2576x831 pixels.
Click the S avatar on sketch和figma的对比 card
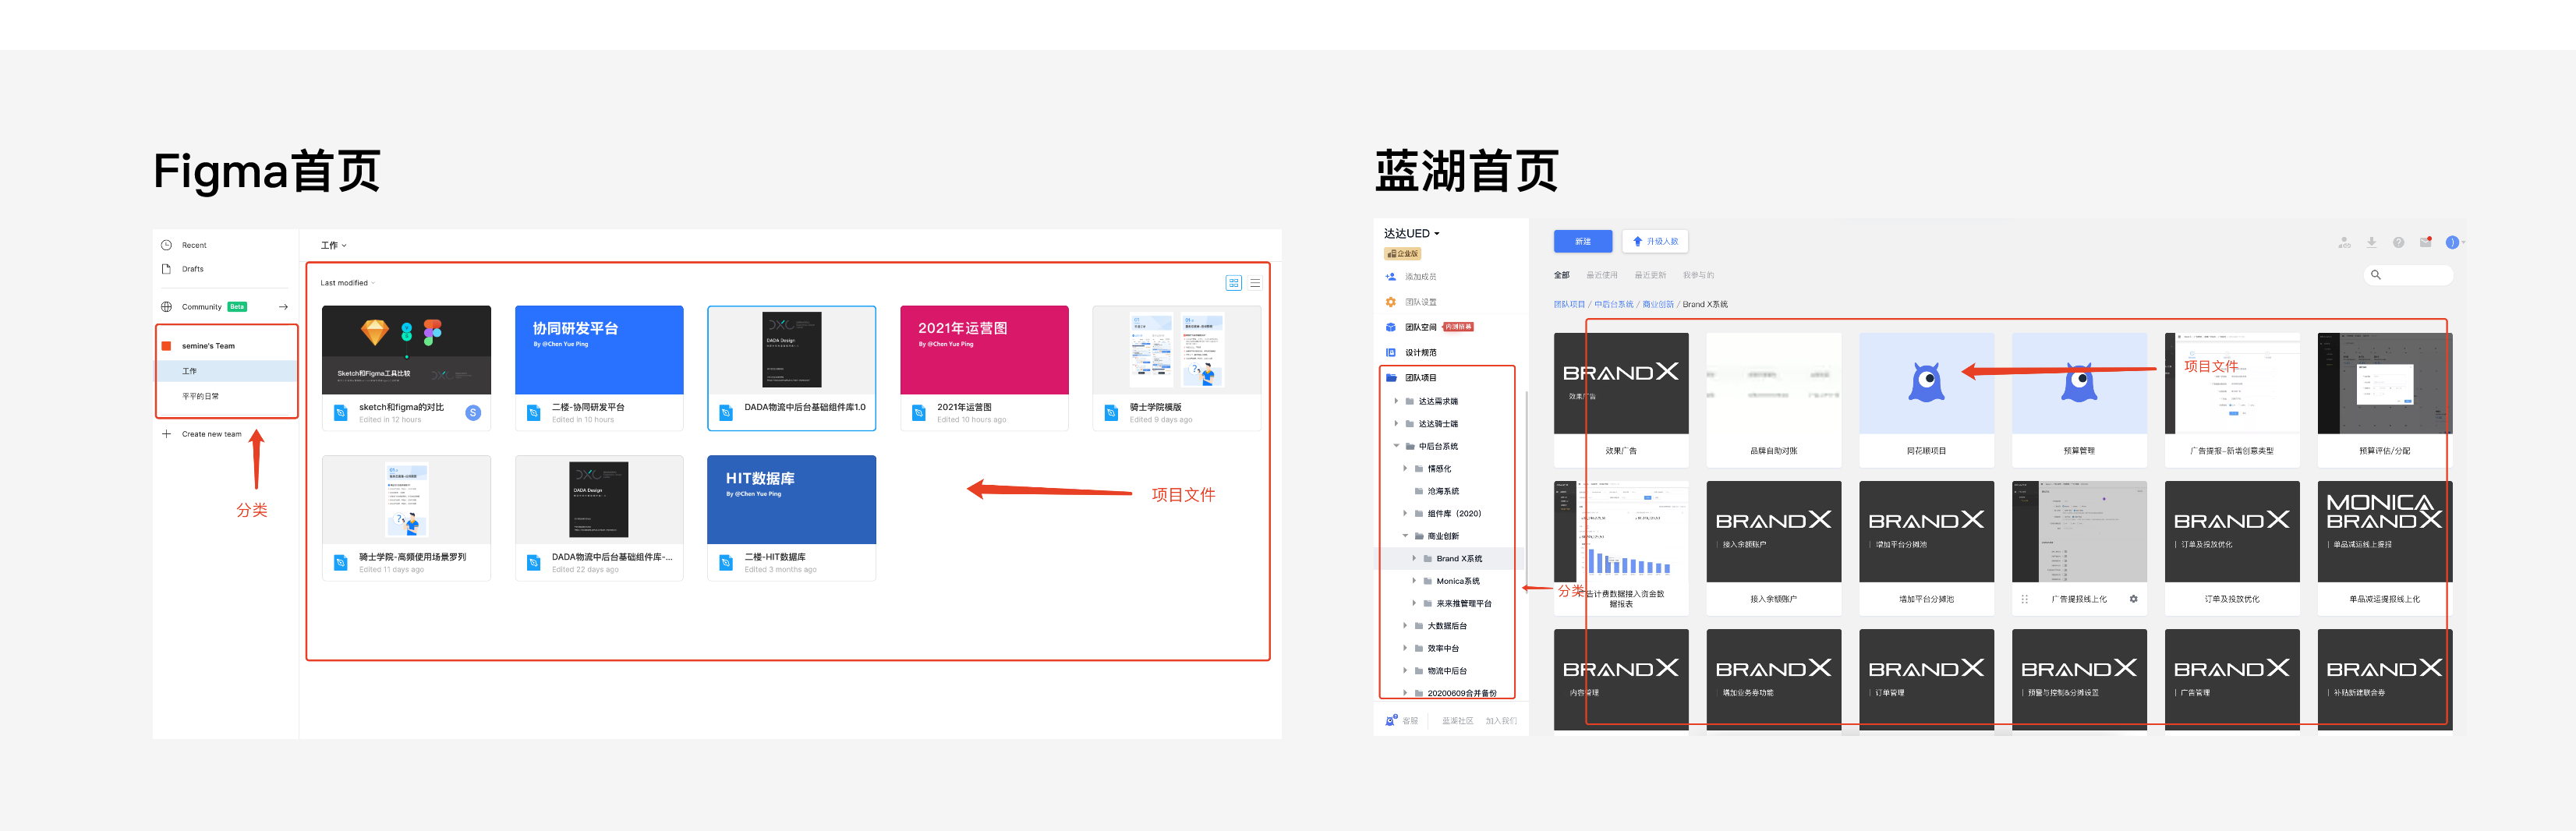coord(473,412)
